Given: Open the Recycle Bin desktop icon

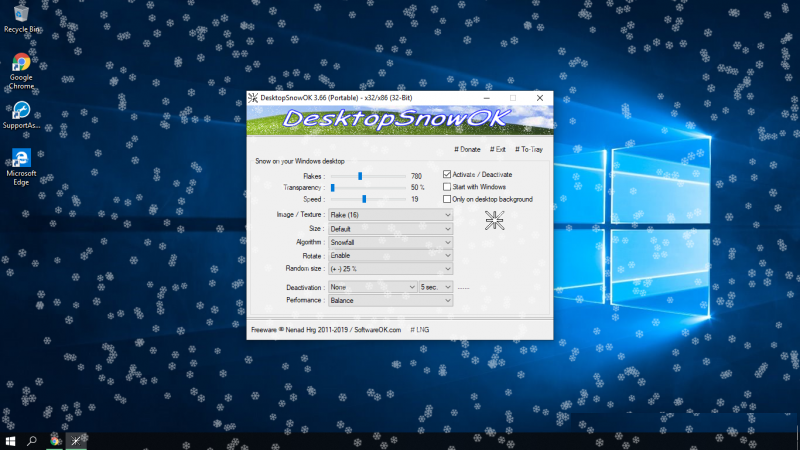Looking at the screenshot, I should pyautogui.click(x=21, y=14).
